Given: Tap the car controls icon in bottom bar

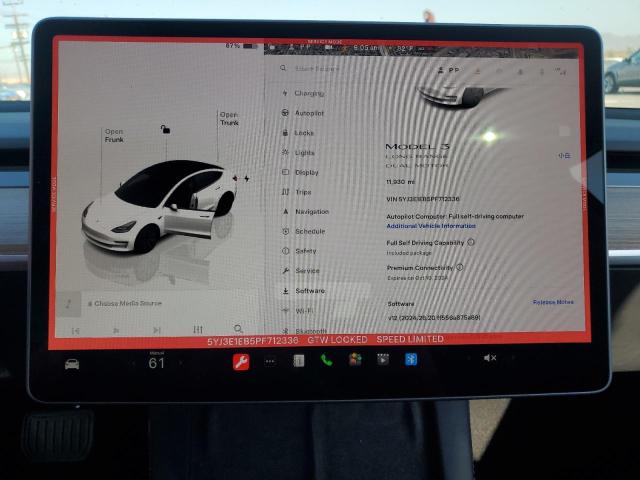Looking at the screenshot, I should click(72, 364).
